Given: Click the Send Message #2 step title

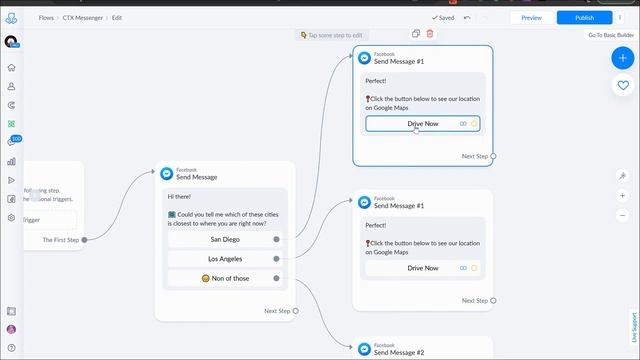Looking at the screenshot, I should click(399, 353).
